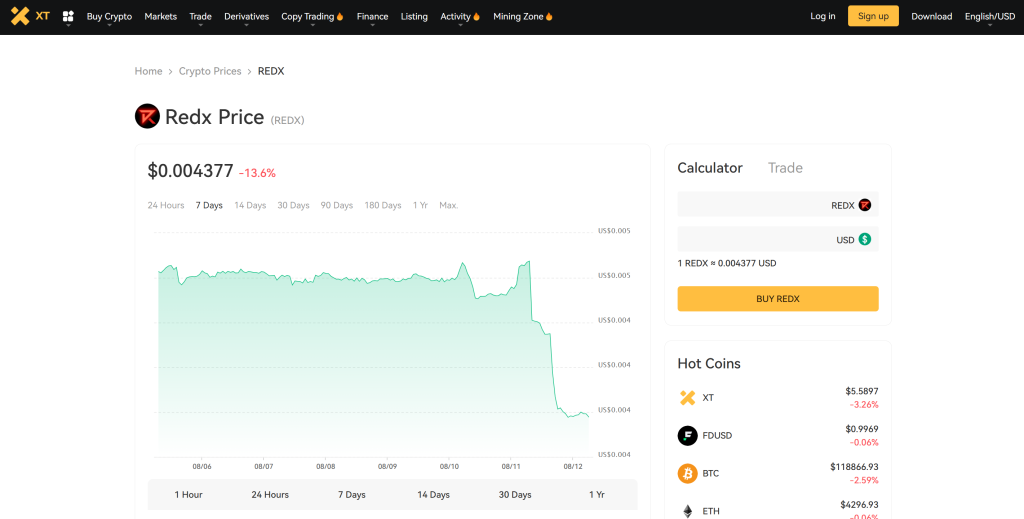The height and width of the screenshot is (519, 1024).
Task: Open the English/USD language selector
Action: (x=989, y=17)
